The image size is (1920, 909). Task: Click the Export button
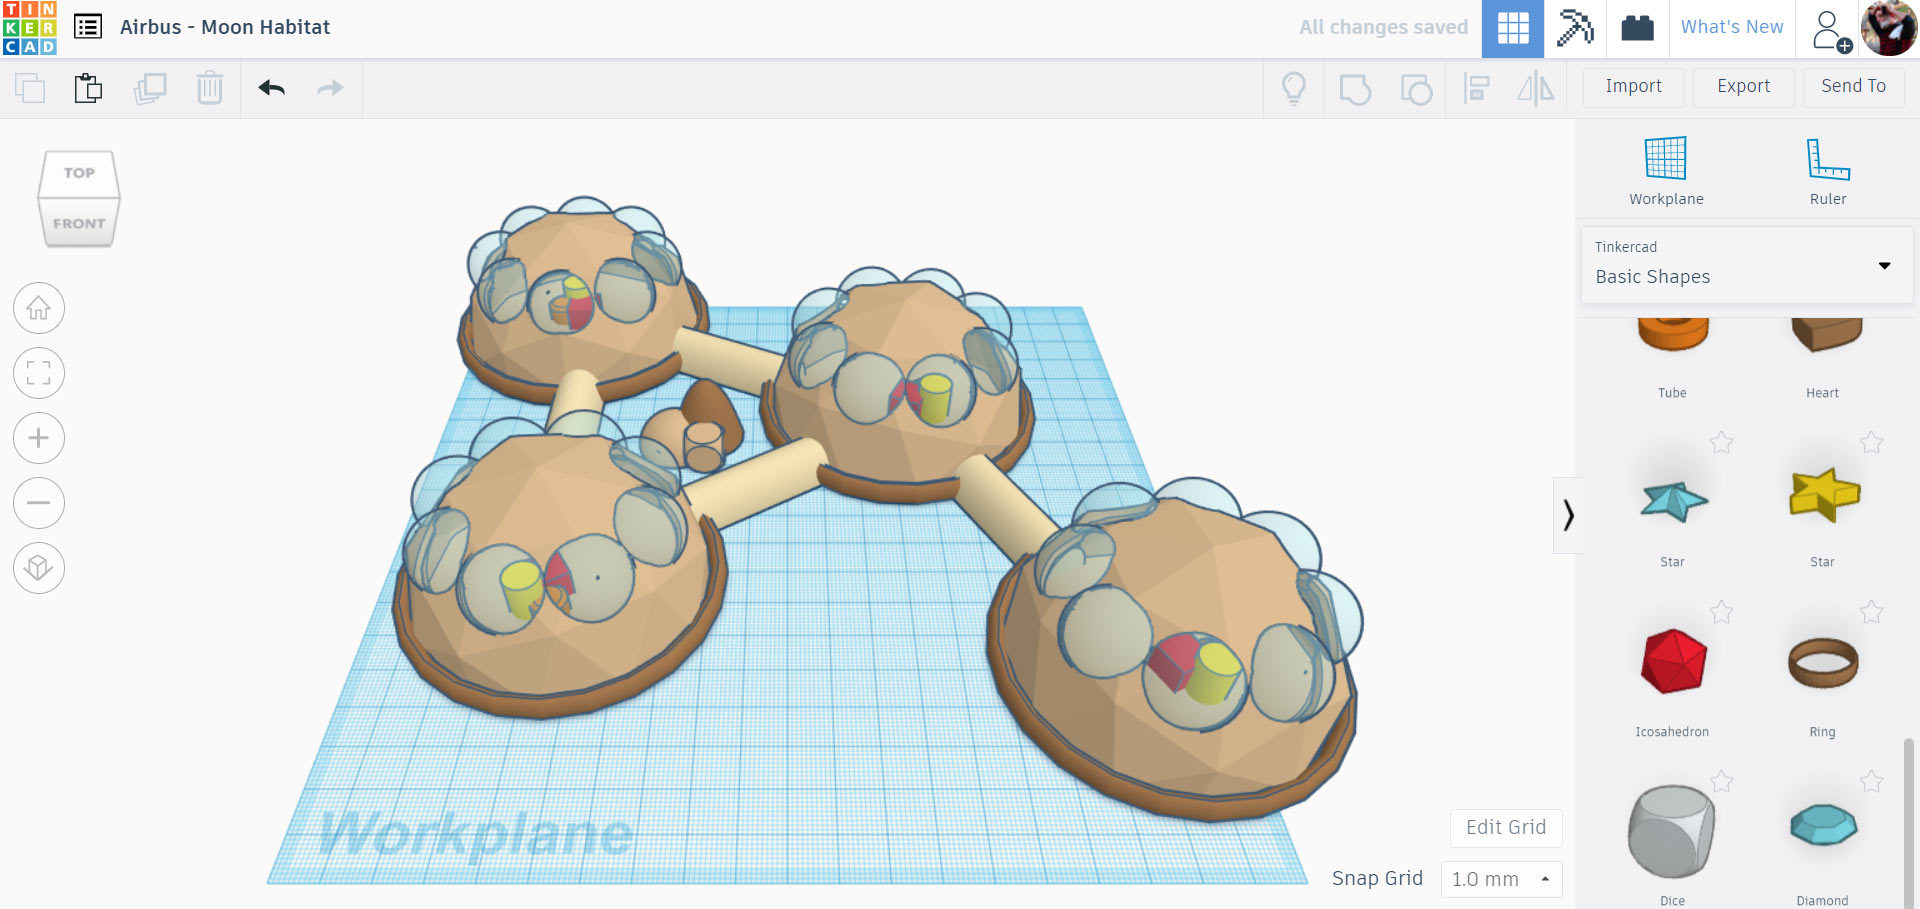(x=1744, y=87)
